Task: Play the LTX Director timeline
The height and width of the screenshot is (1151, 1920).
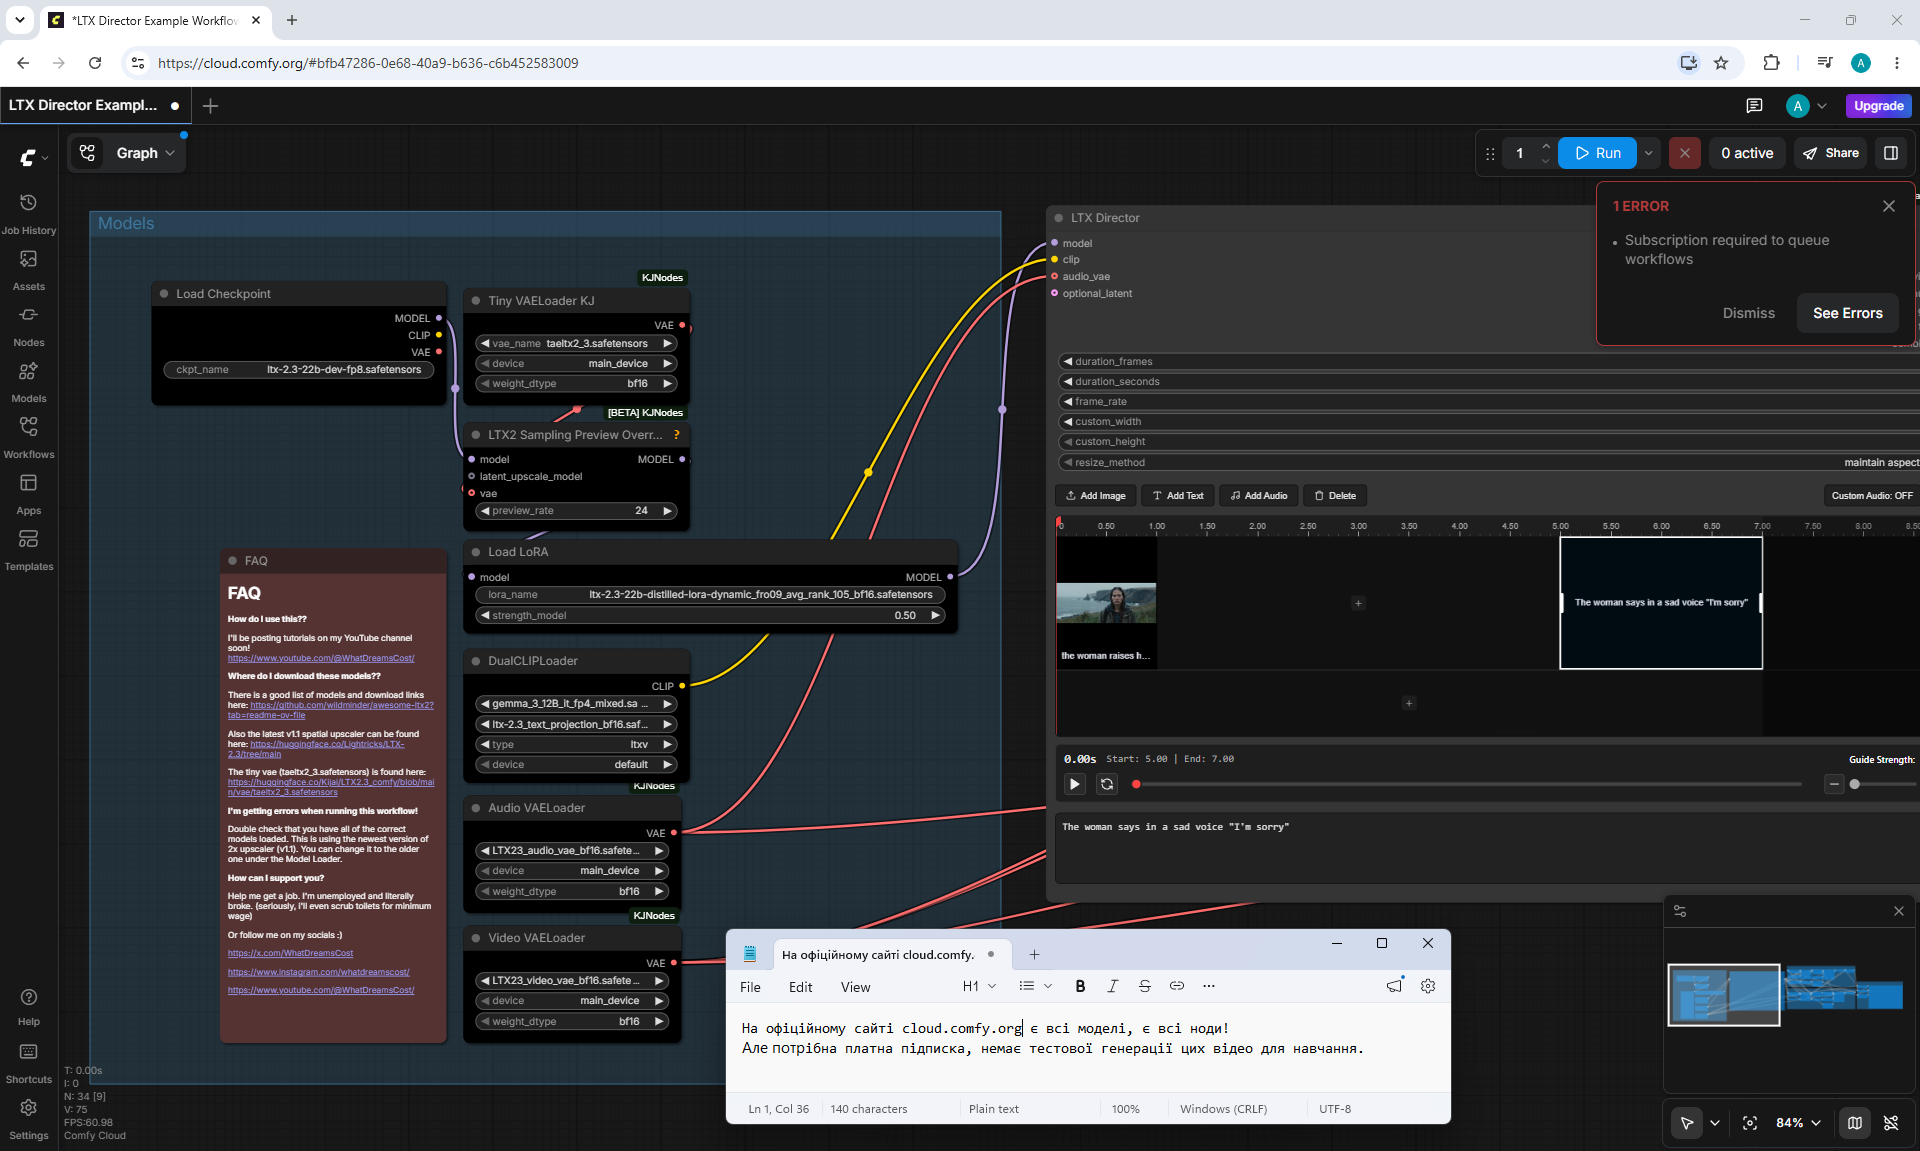Action: 1075,784
